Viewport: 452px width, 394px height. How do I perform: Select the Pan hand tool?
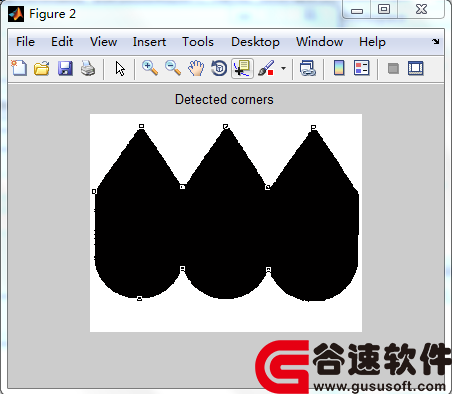196,68
